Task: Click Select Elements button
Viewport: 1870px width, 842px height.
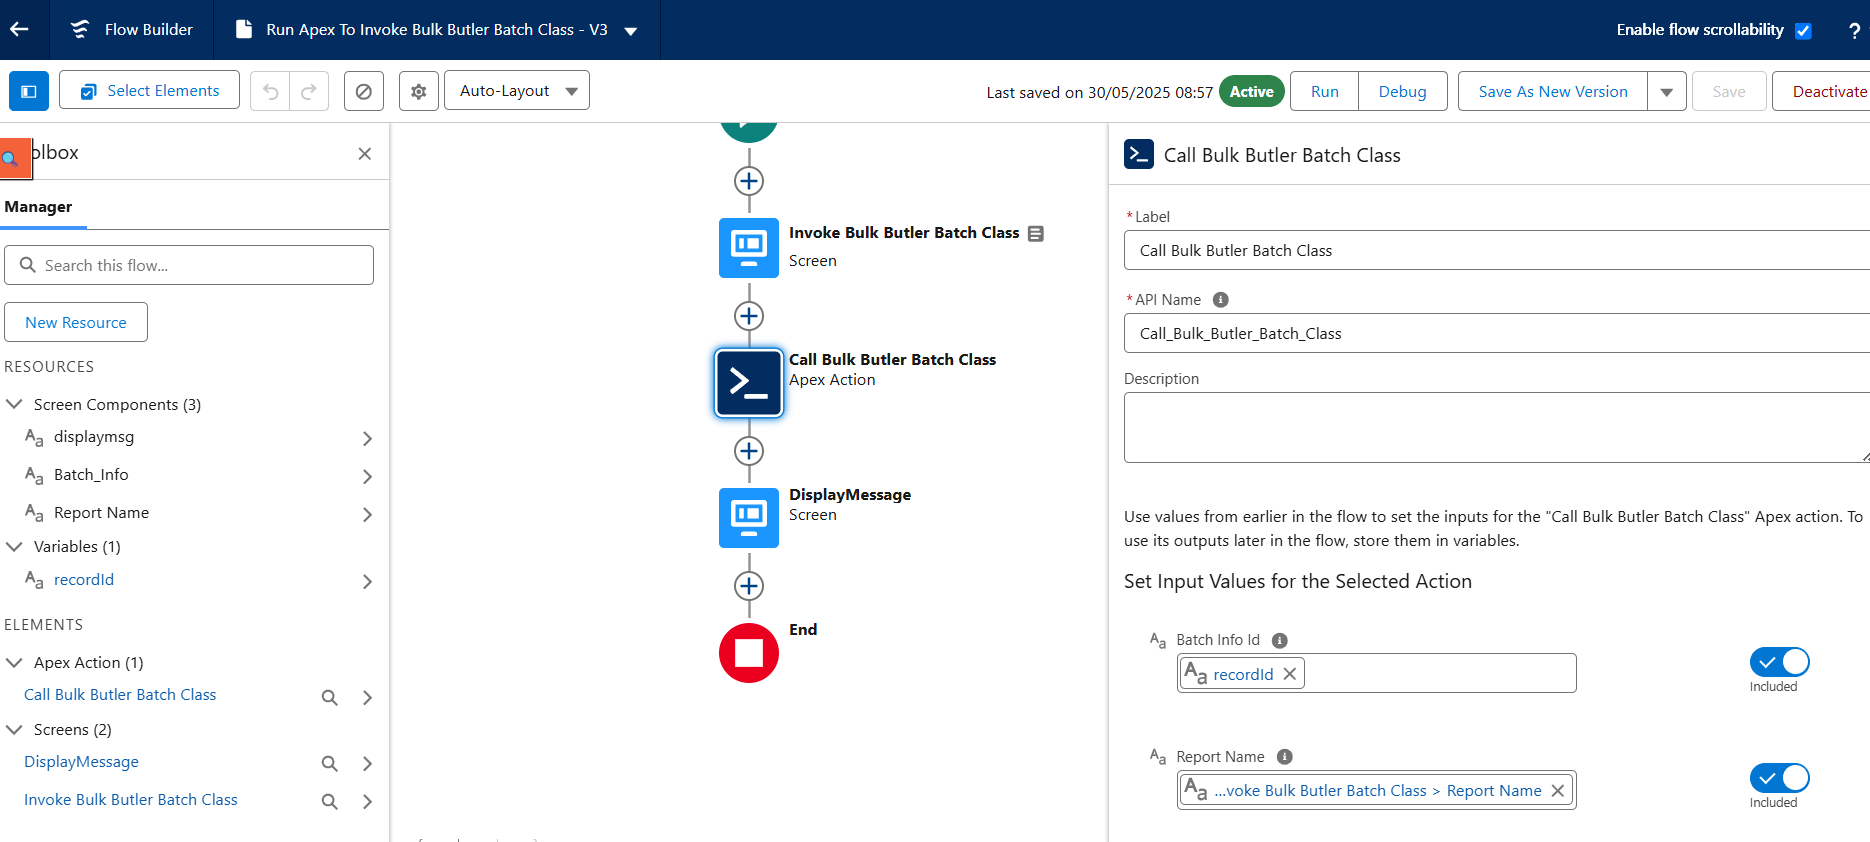Action: click(149, 90)
